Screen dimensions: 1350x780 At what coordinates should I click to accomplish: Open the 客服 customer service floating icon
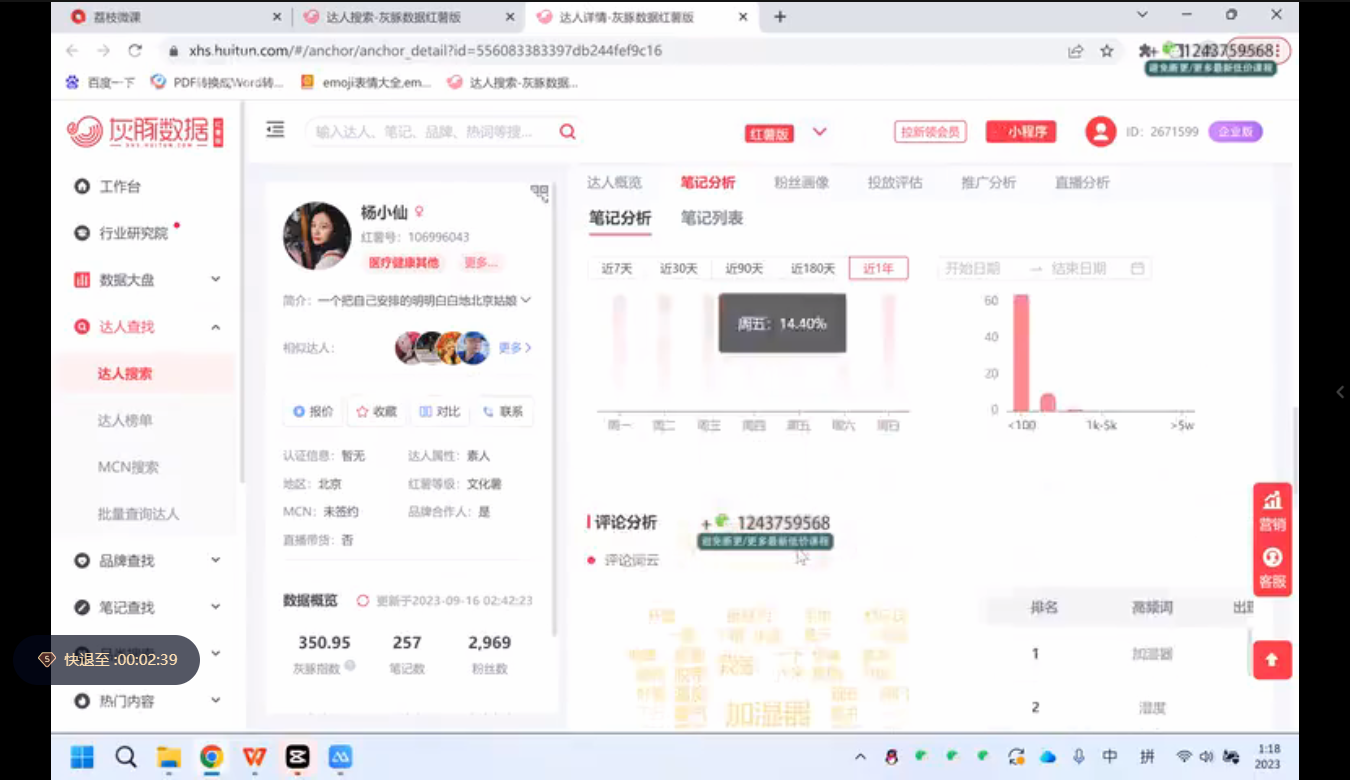pos(1271,565)
